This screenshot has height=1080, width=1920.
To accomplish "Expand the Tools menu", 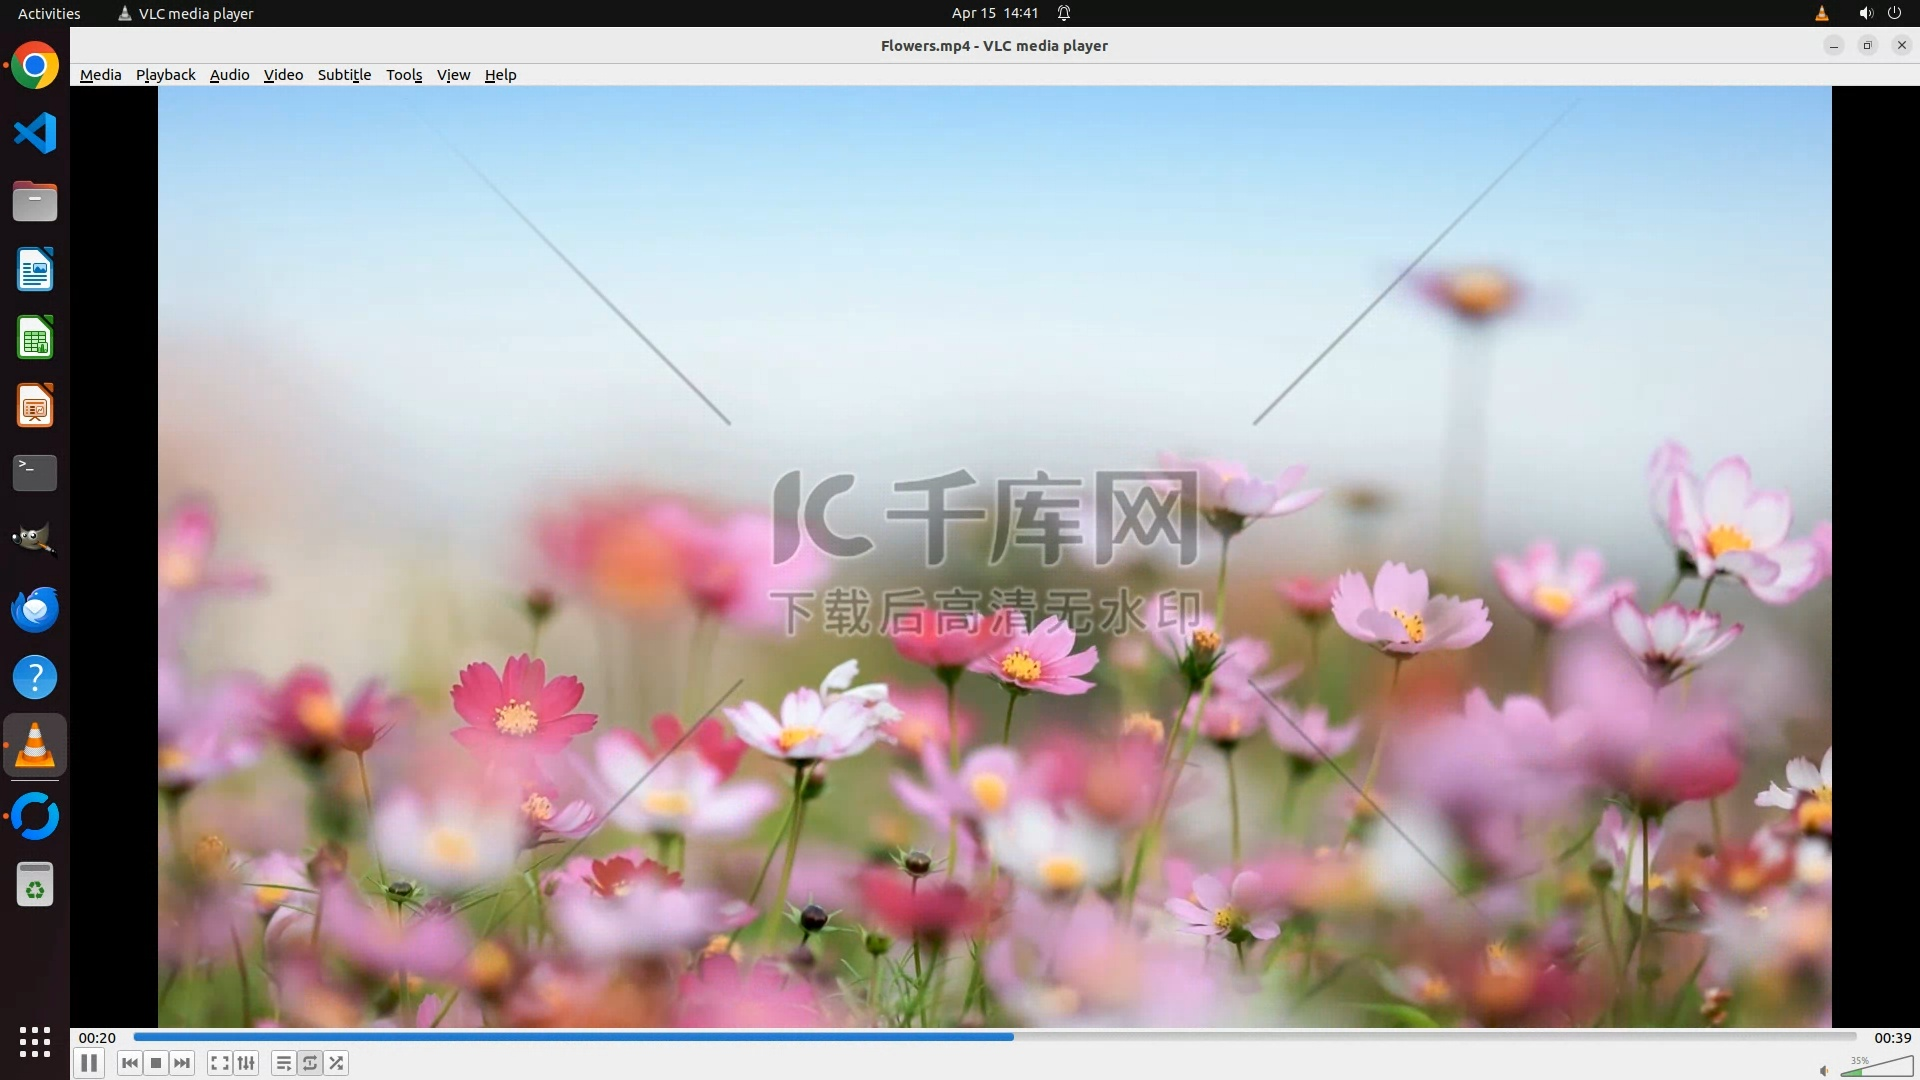I will (x=404, y=75).
